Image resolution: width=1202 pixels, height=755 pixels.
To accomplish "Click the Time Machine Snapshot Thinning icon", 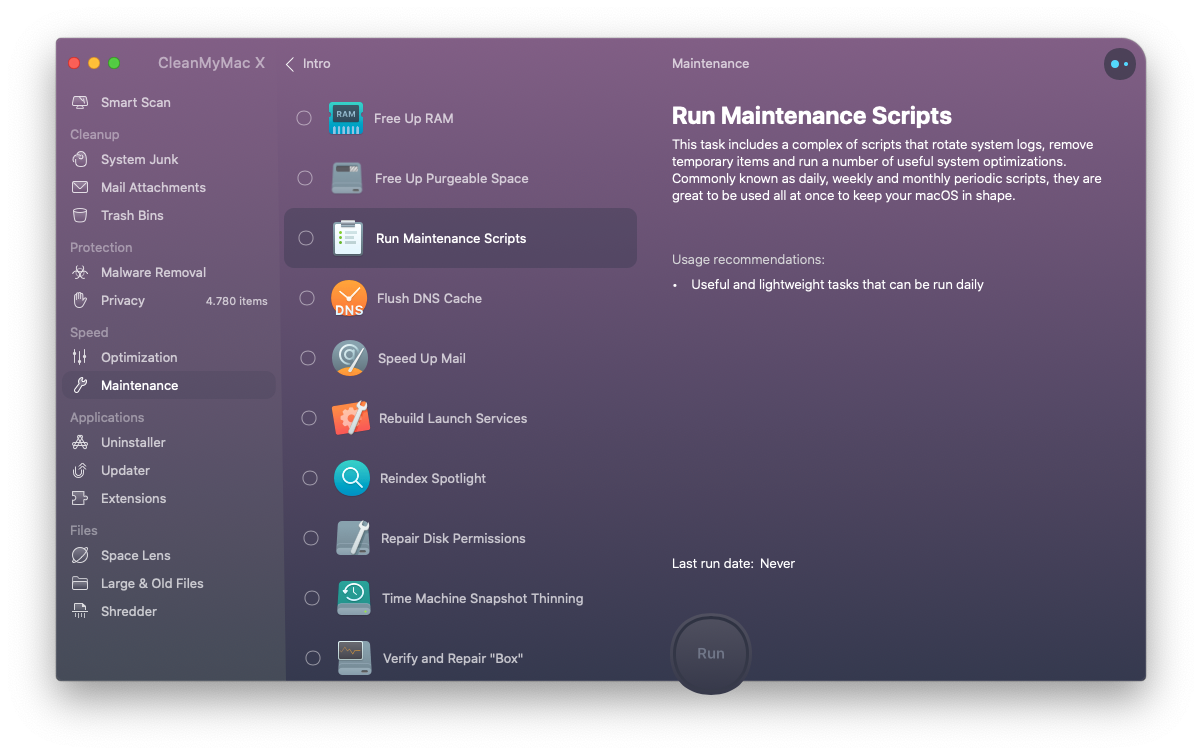I will pos(354,598).
